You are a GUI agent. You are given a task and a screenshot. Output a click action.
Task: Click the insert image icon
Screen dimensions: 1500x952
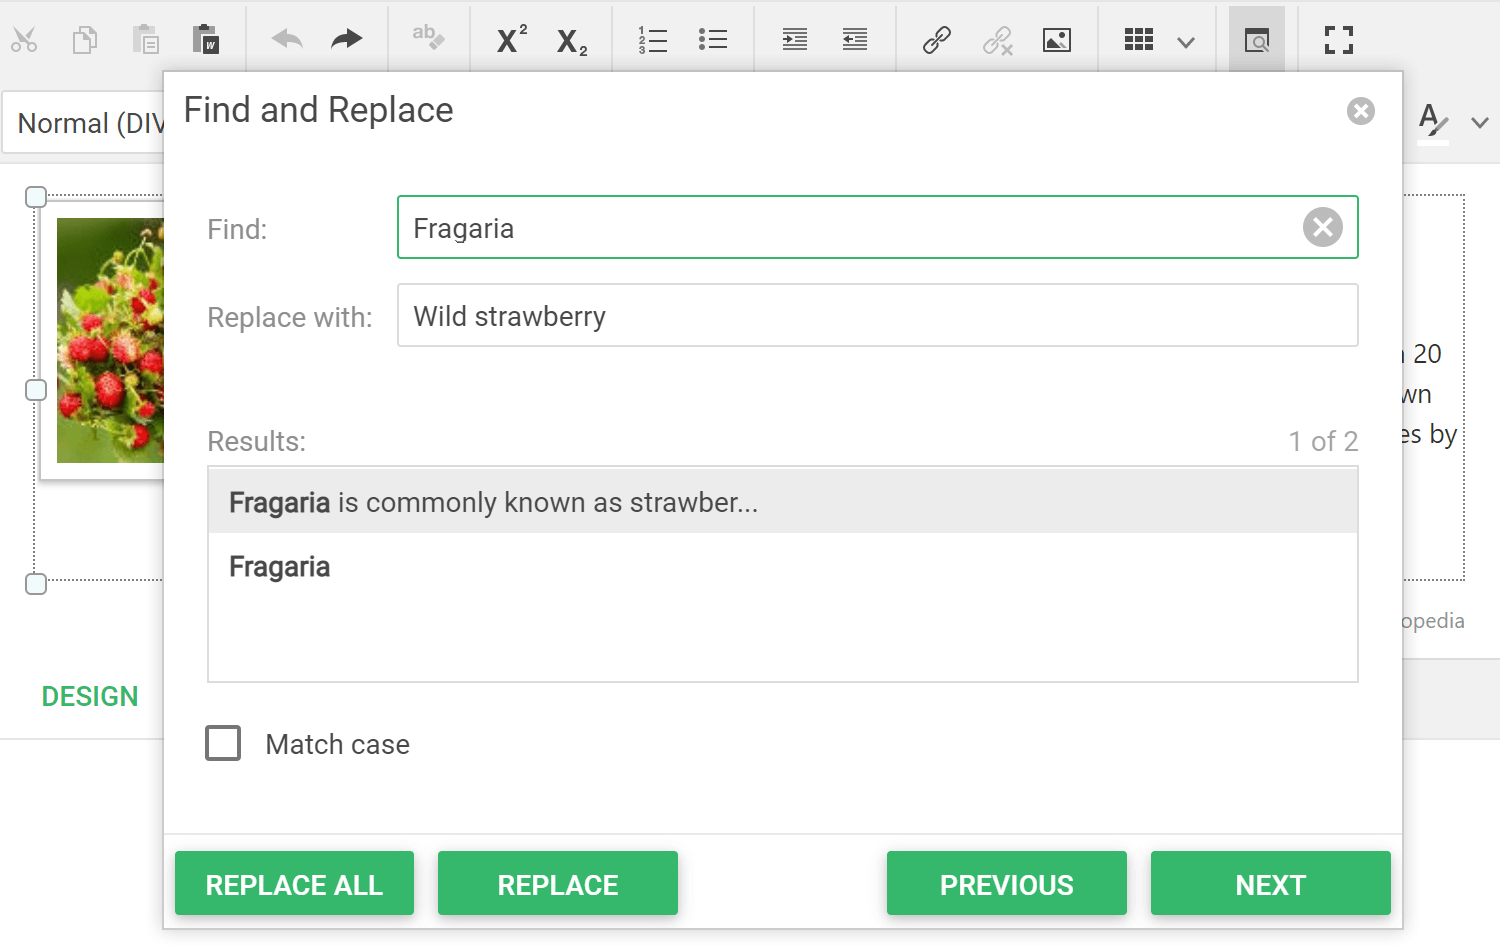tap(1057, 40)
